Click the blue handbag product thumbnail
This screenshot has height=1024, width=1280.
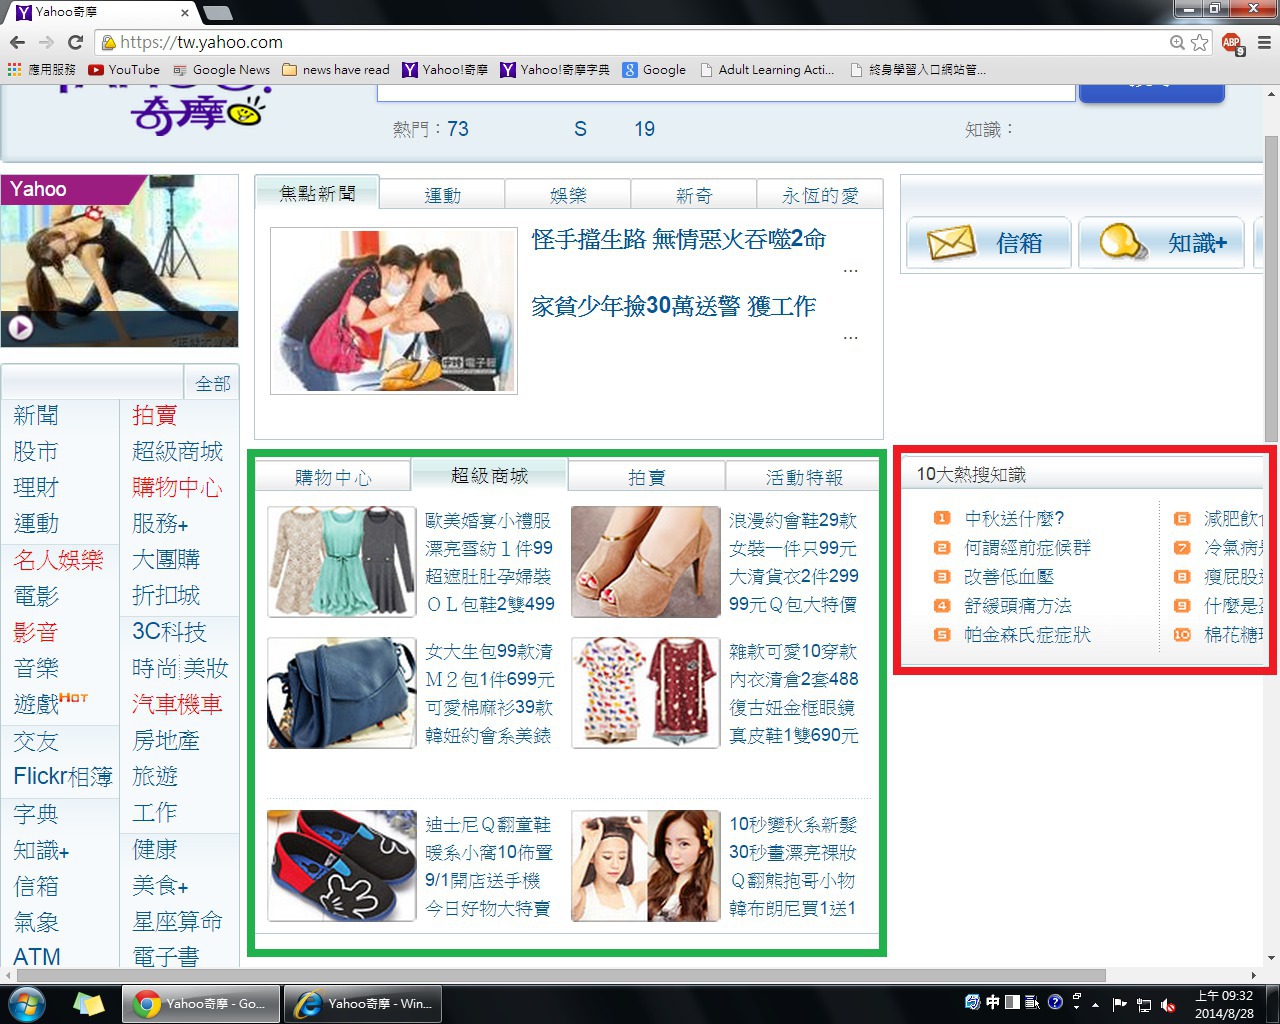(x=342, y=693)
